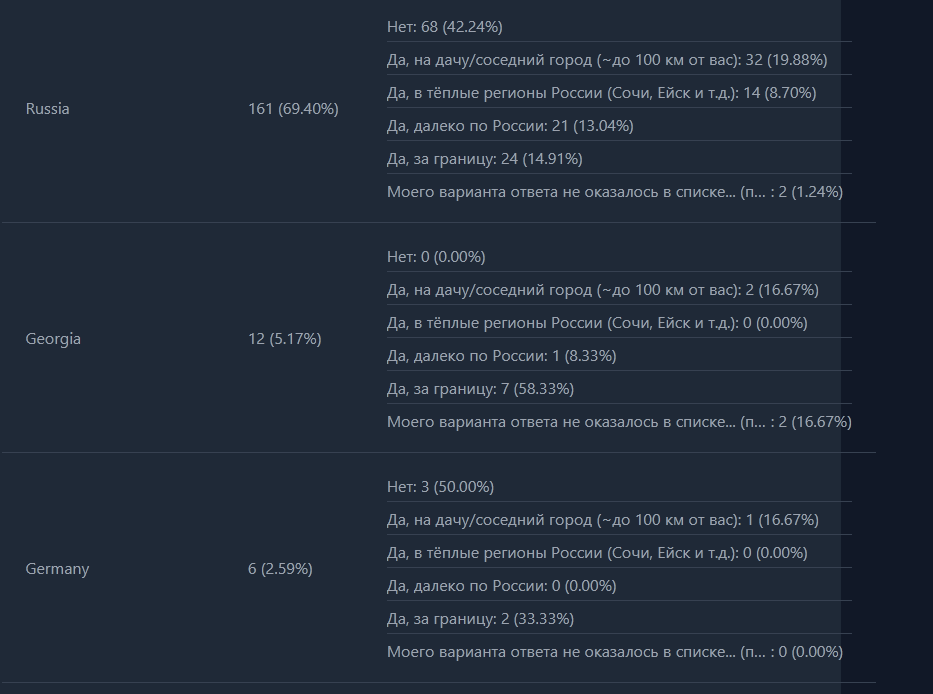
Task: Click 'Да, за границу: 24 (14.91%)'
Action: point(484,159)
